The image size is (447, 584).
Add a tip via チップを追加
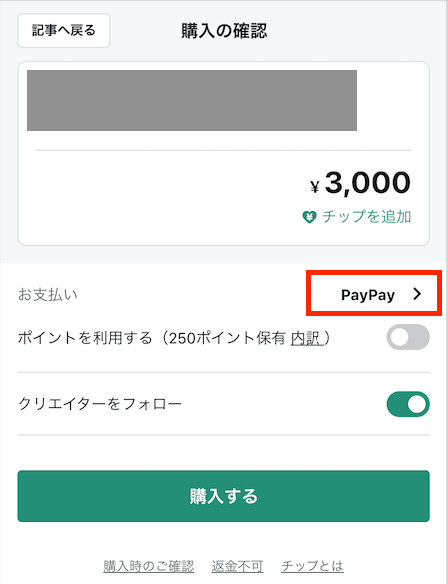click(x=356, y=217)
